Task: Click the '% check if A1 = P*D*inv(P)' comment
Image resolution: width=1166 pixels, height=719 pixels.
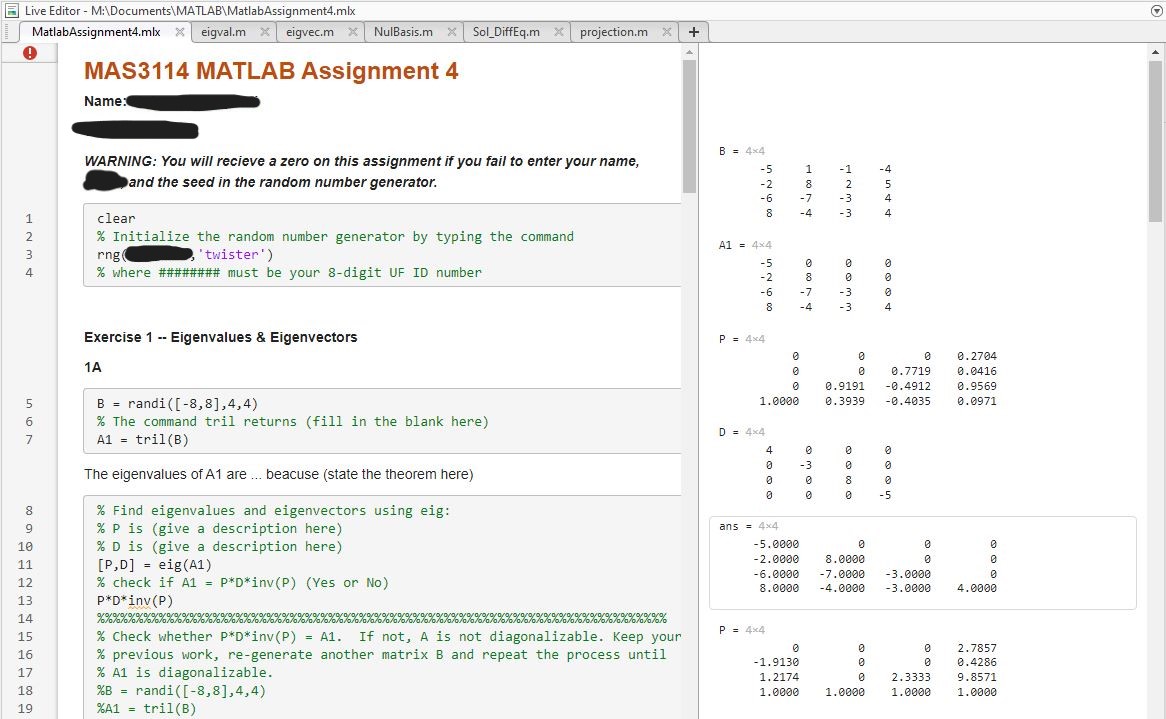Action: [x=242, y=582]
